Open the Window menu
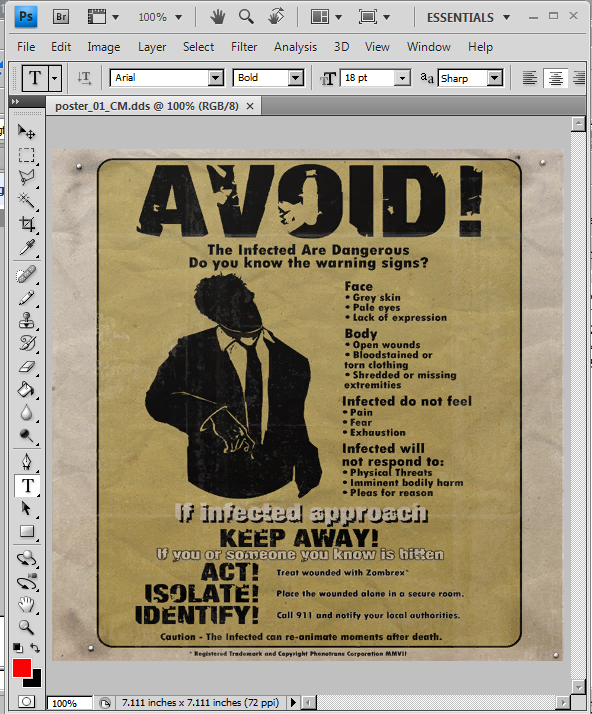Image resolution: width=592 pixels, height=714 pixels. [429, 47]
